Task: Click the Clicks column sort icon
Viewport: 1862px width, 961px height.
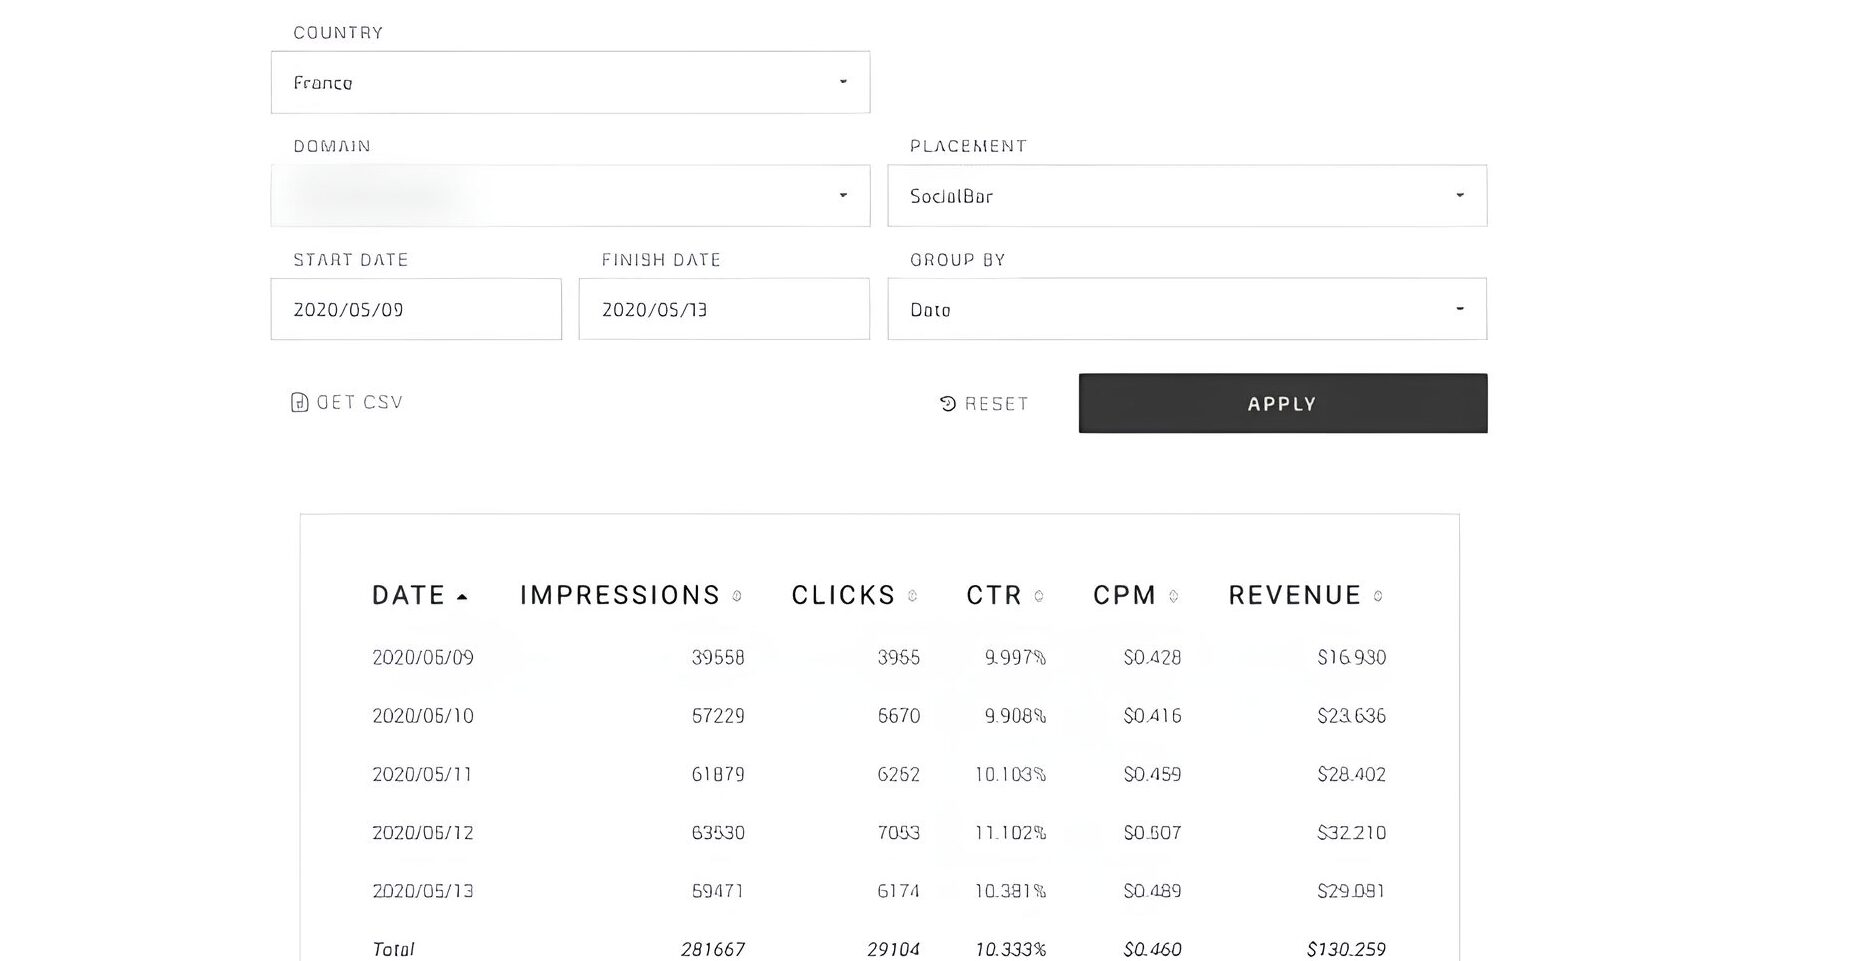Action: click(x=912, y=596)
